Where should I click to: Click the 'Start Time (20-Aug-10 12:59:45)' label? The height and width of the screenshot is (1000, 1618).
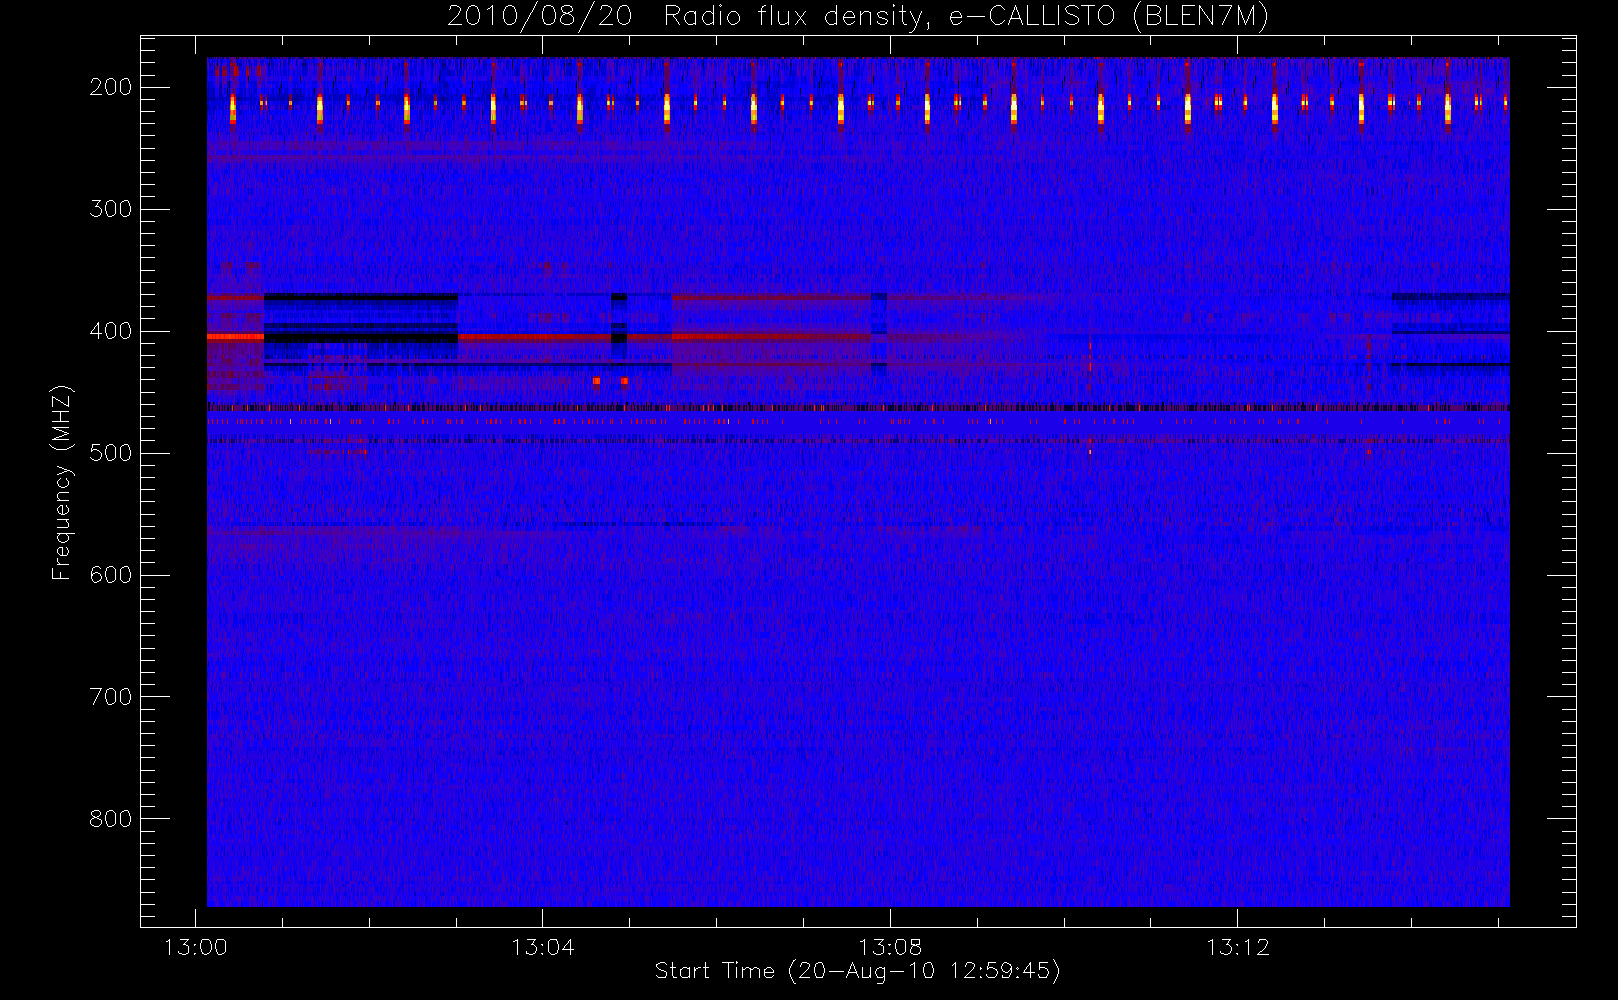pos(857,971)
